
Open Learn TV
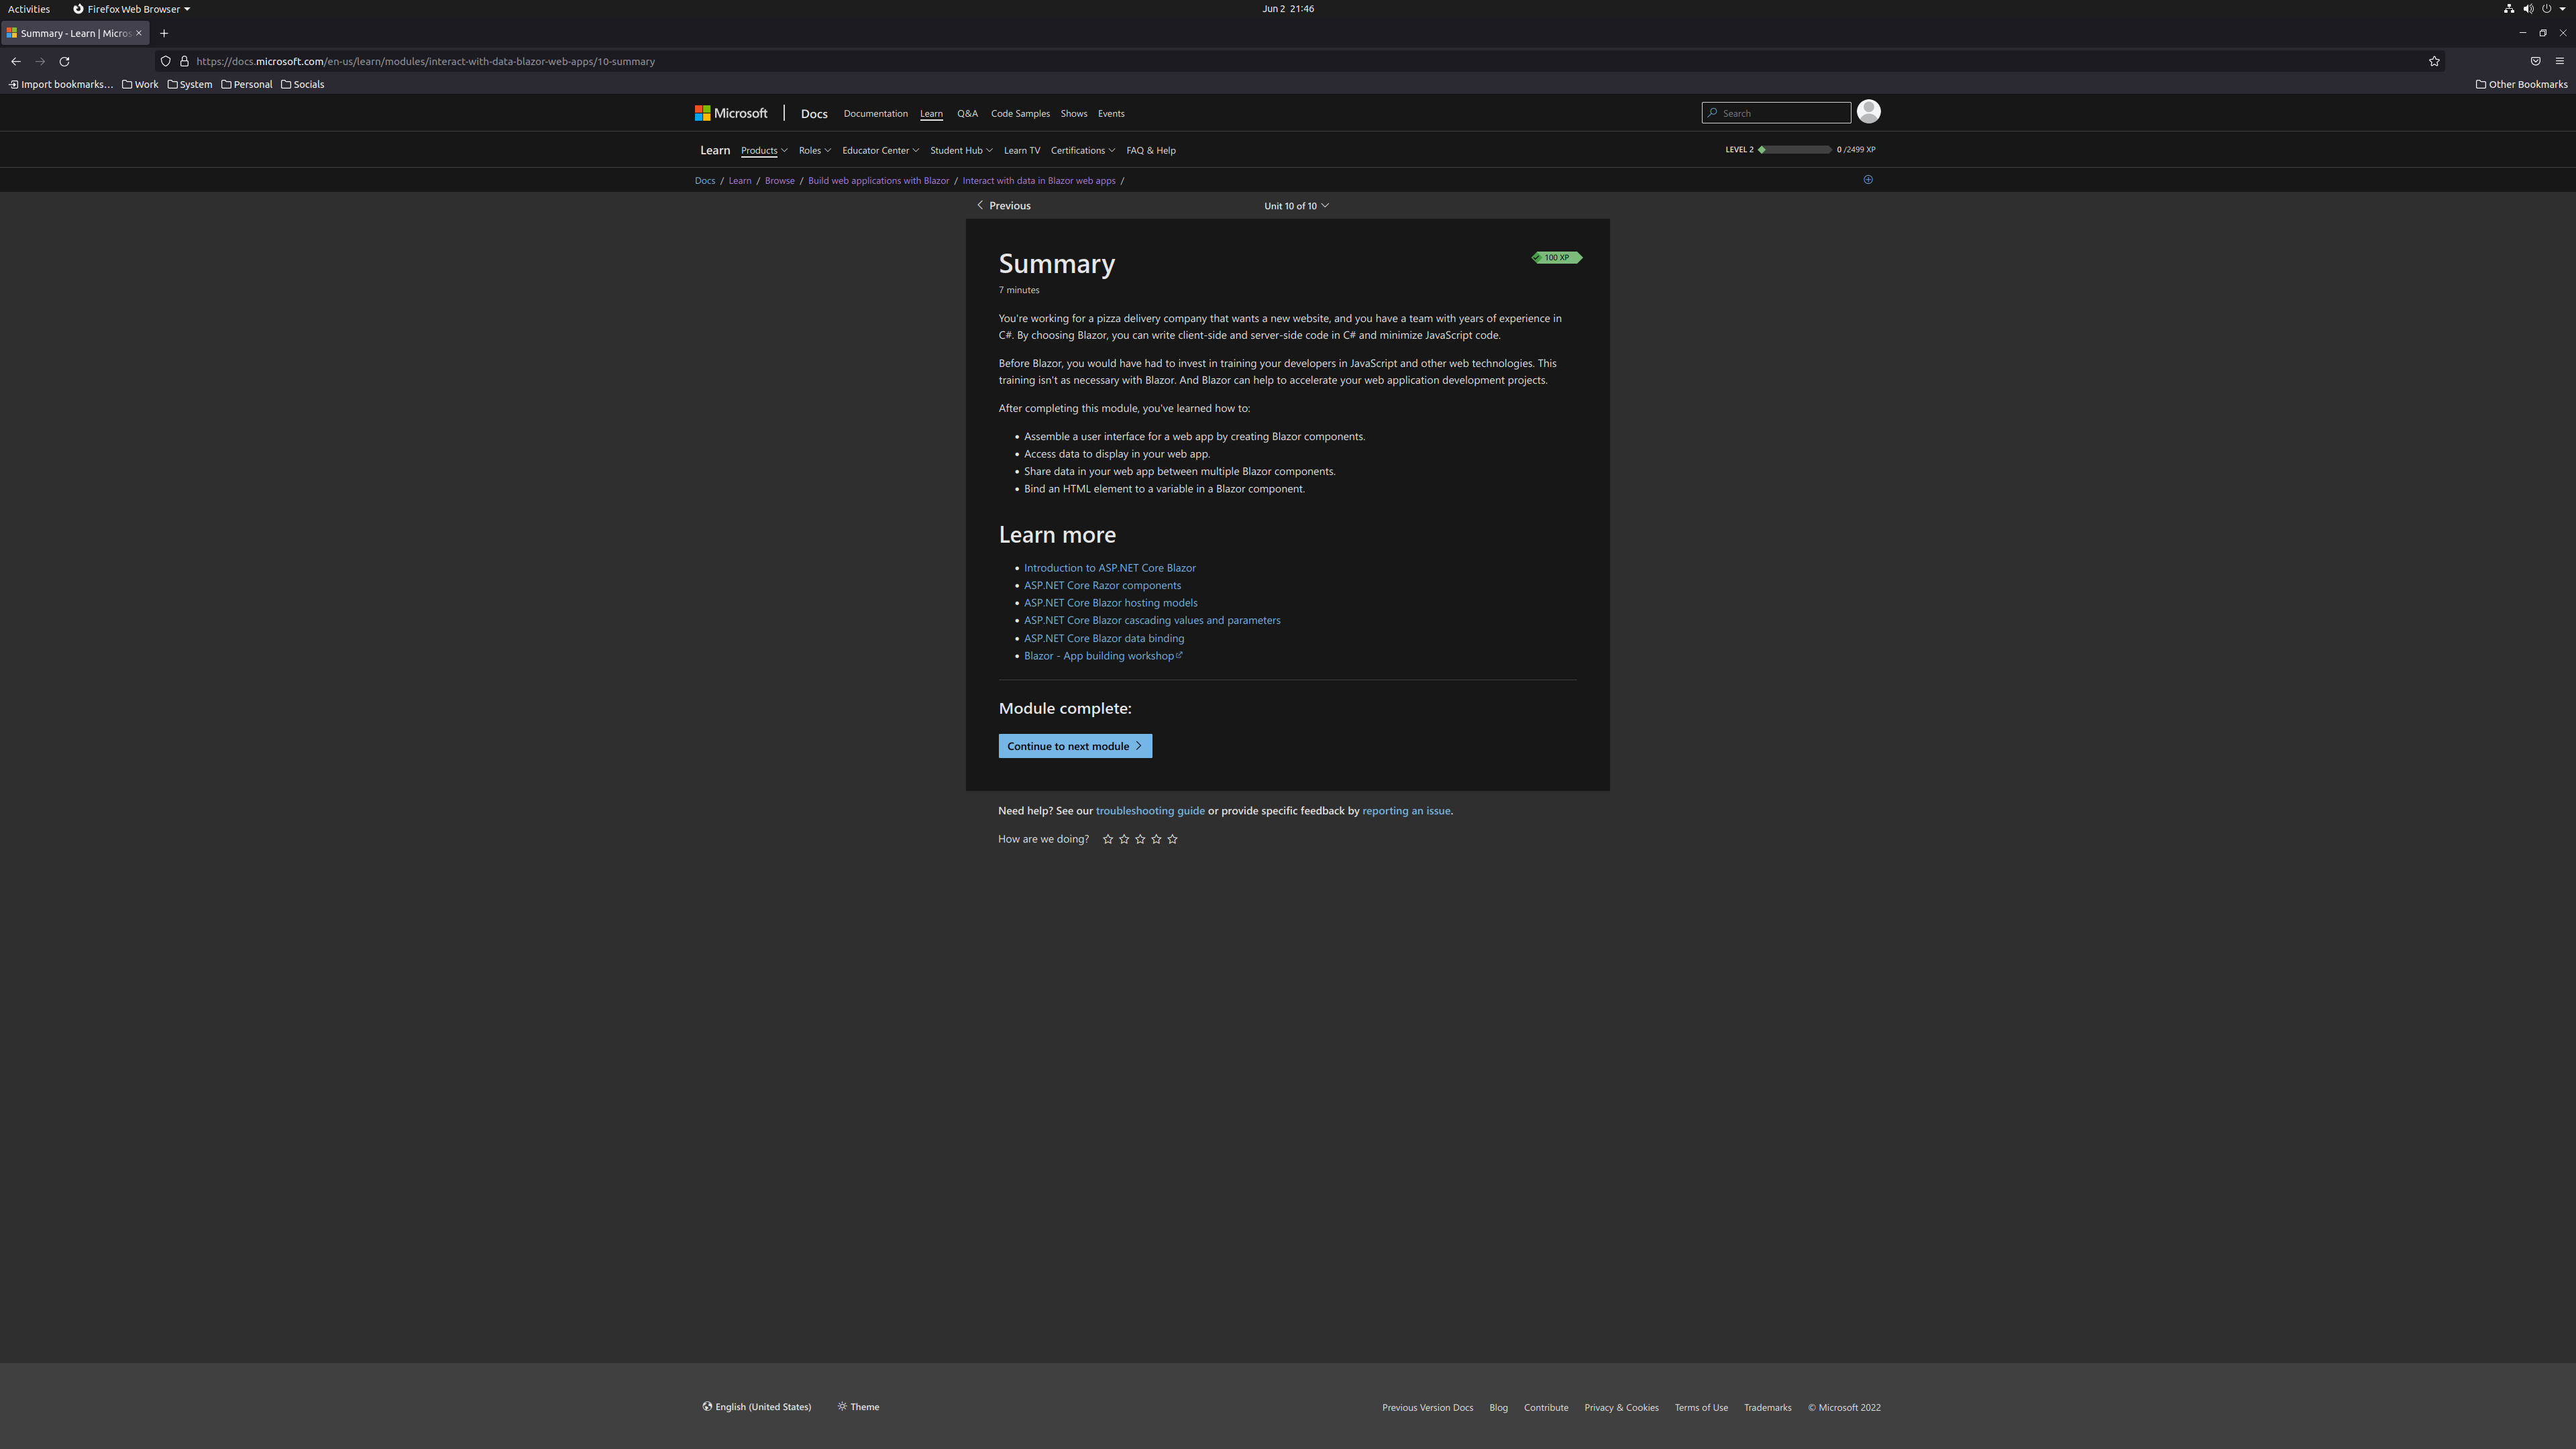click(x=1022, y=150)
